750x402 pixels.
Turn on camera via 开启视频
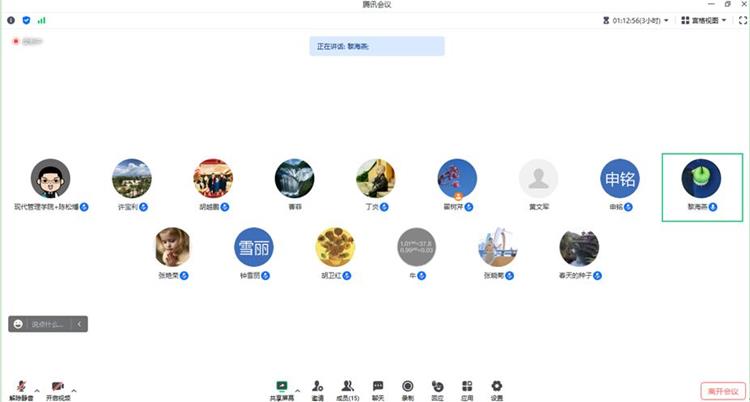coord(58,391)
